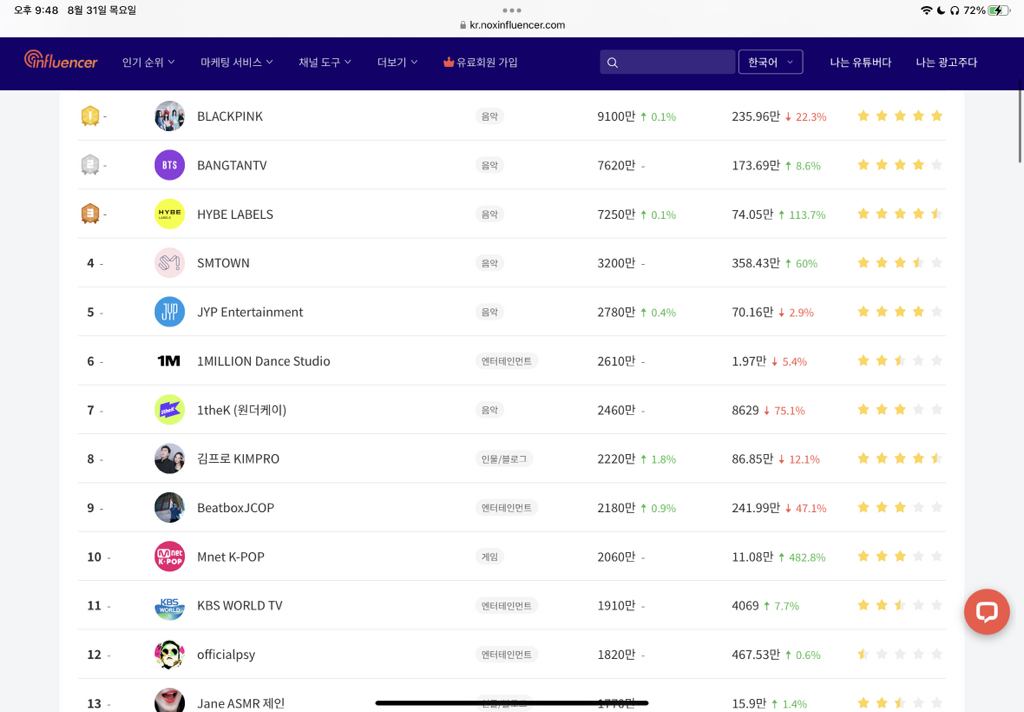Image resolution: width=1024 pixels, height=712 pixels.
Task: Open the BLACKPINK channel avatar
Action: point(169,116)
